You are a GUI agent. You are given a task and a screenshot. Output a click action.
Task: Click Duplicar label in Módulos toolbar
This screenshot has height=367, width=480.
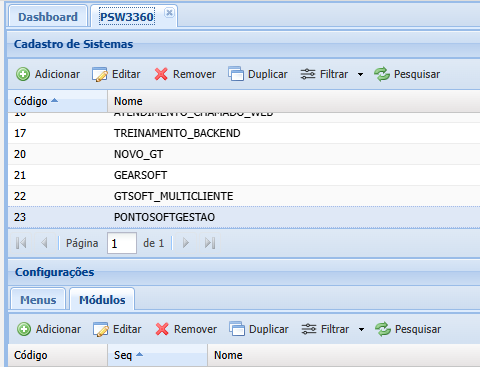click(269, 329)
